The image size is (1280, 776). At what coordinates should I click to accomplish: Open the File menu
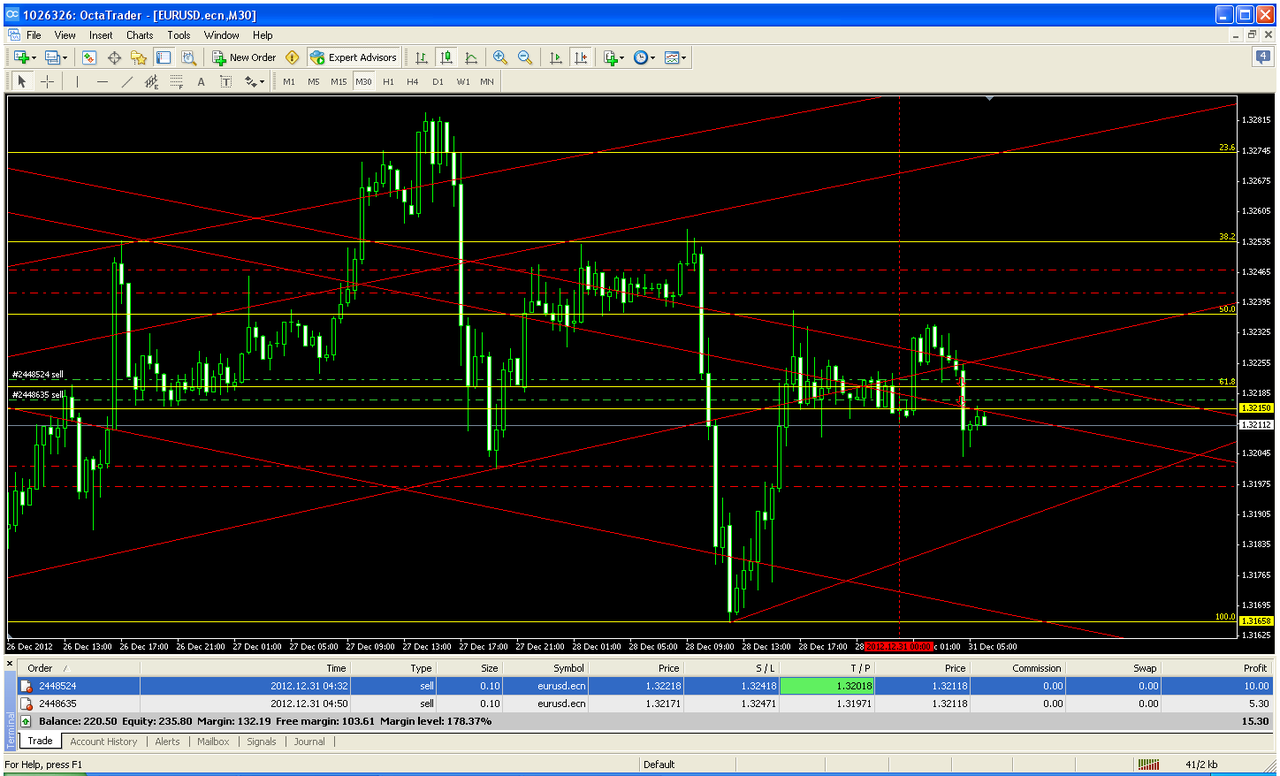pos(34,35)
